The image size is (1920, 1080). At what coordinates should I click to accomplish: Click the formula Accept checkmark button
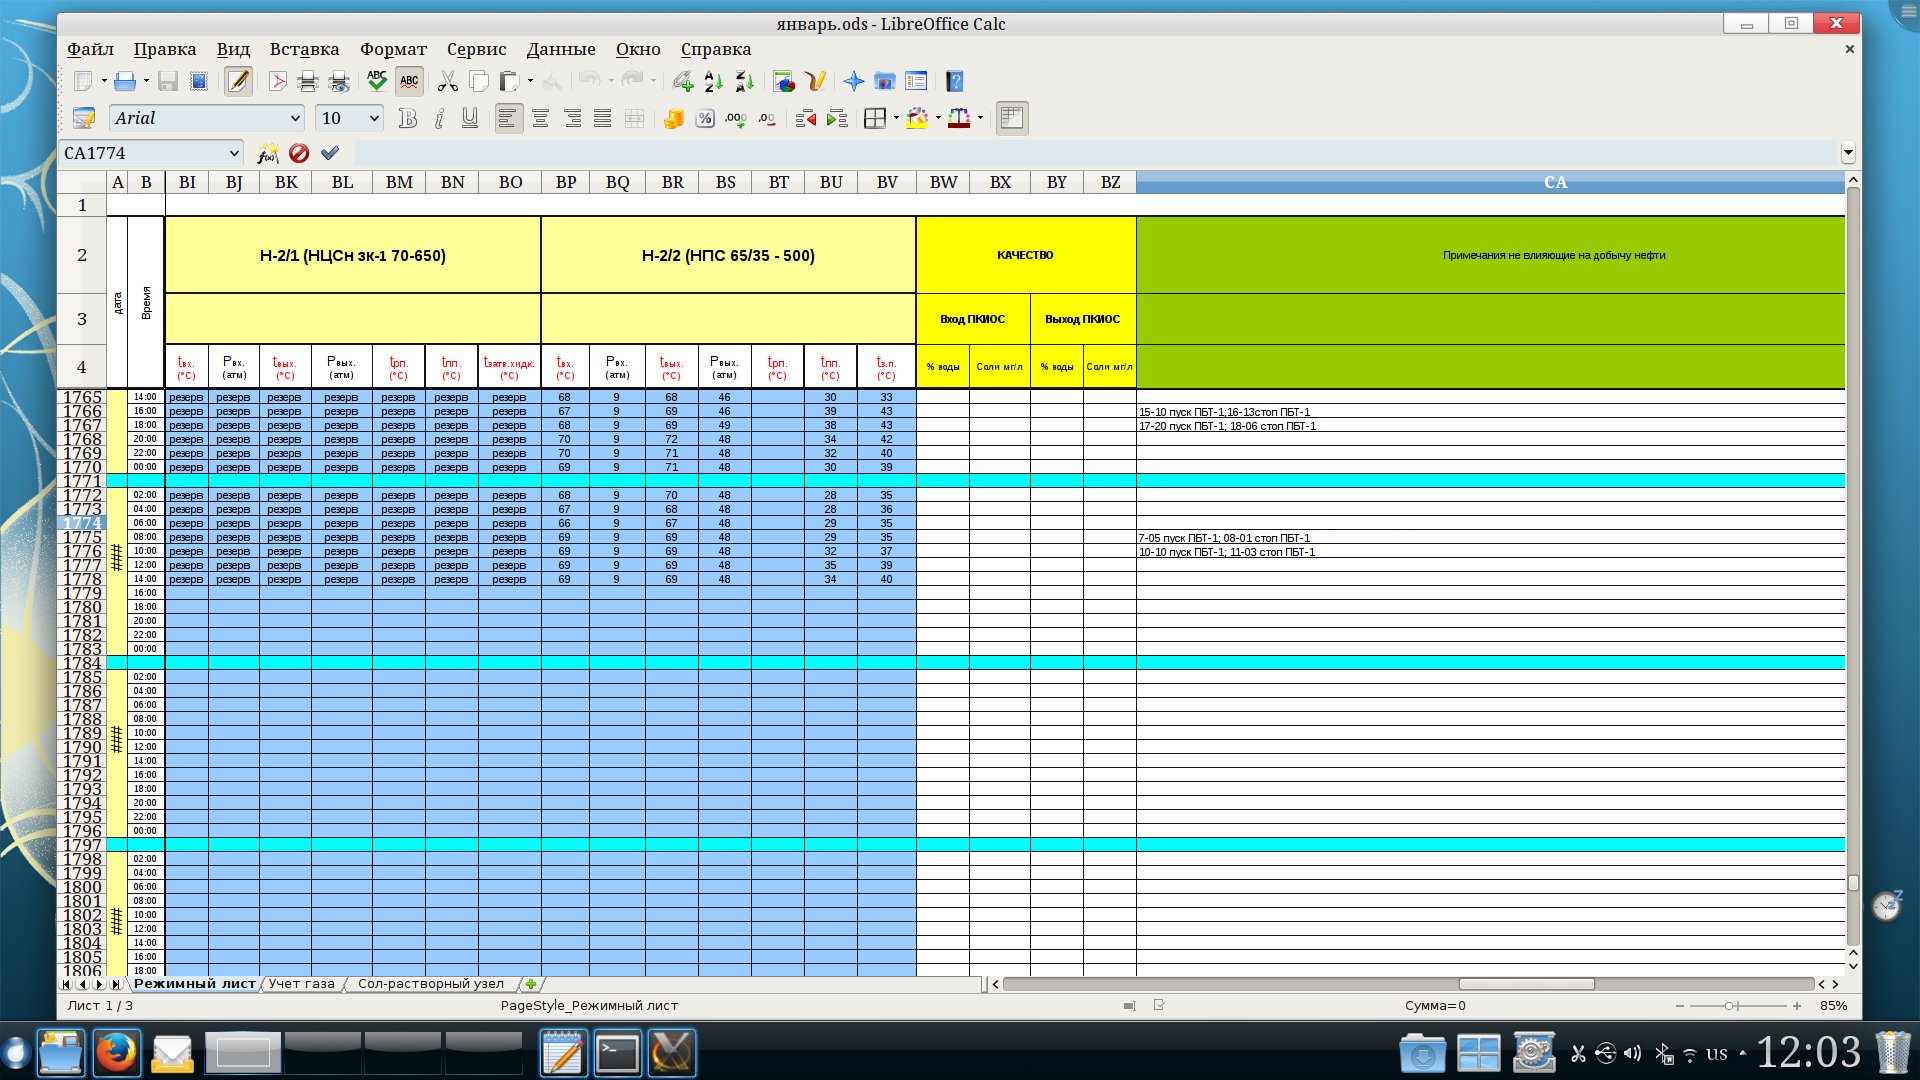(x=330, y=154)
